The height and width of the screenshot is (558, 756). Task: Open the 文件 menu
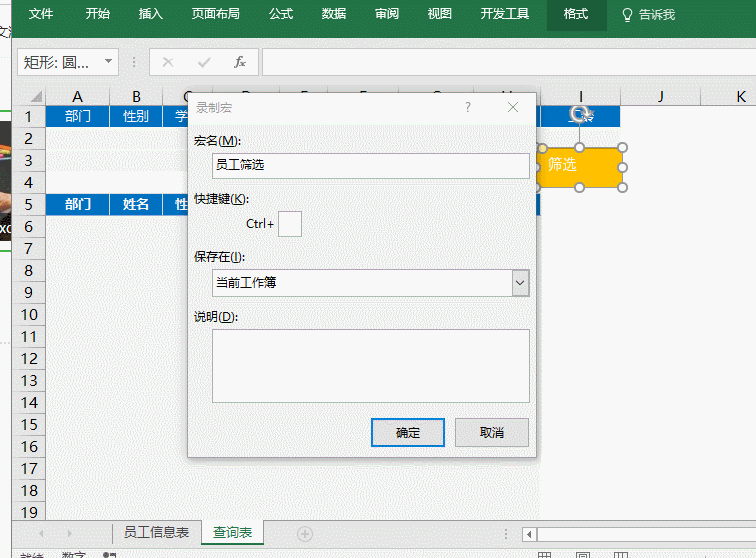41,15
